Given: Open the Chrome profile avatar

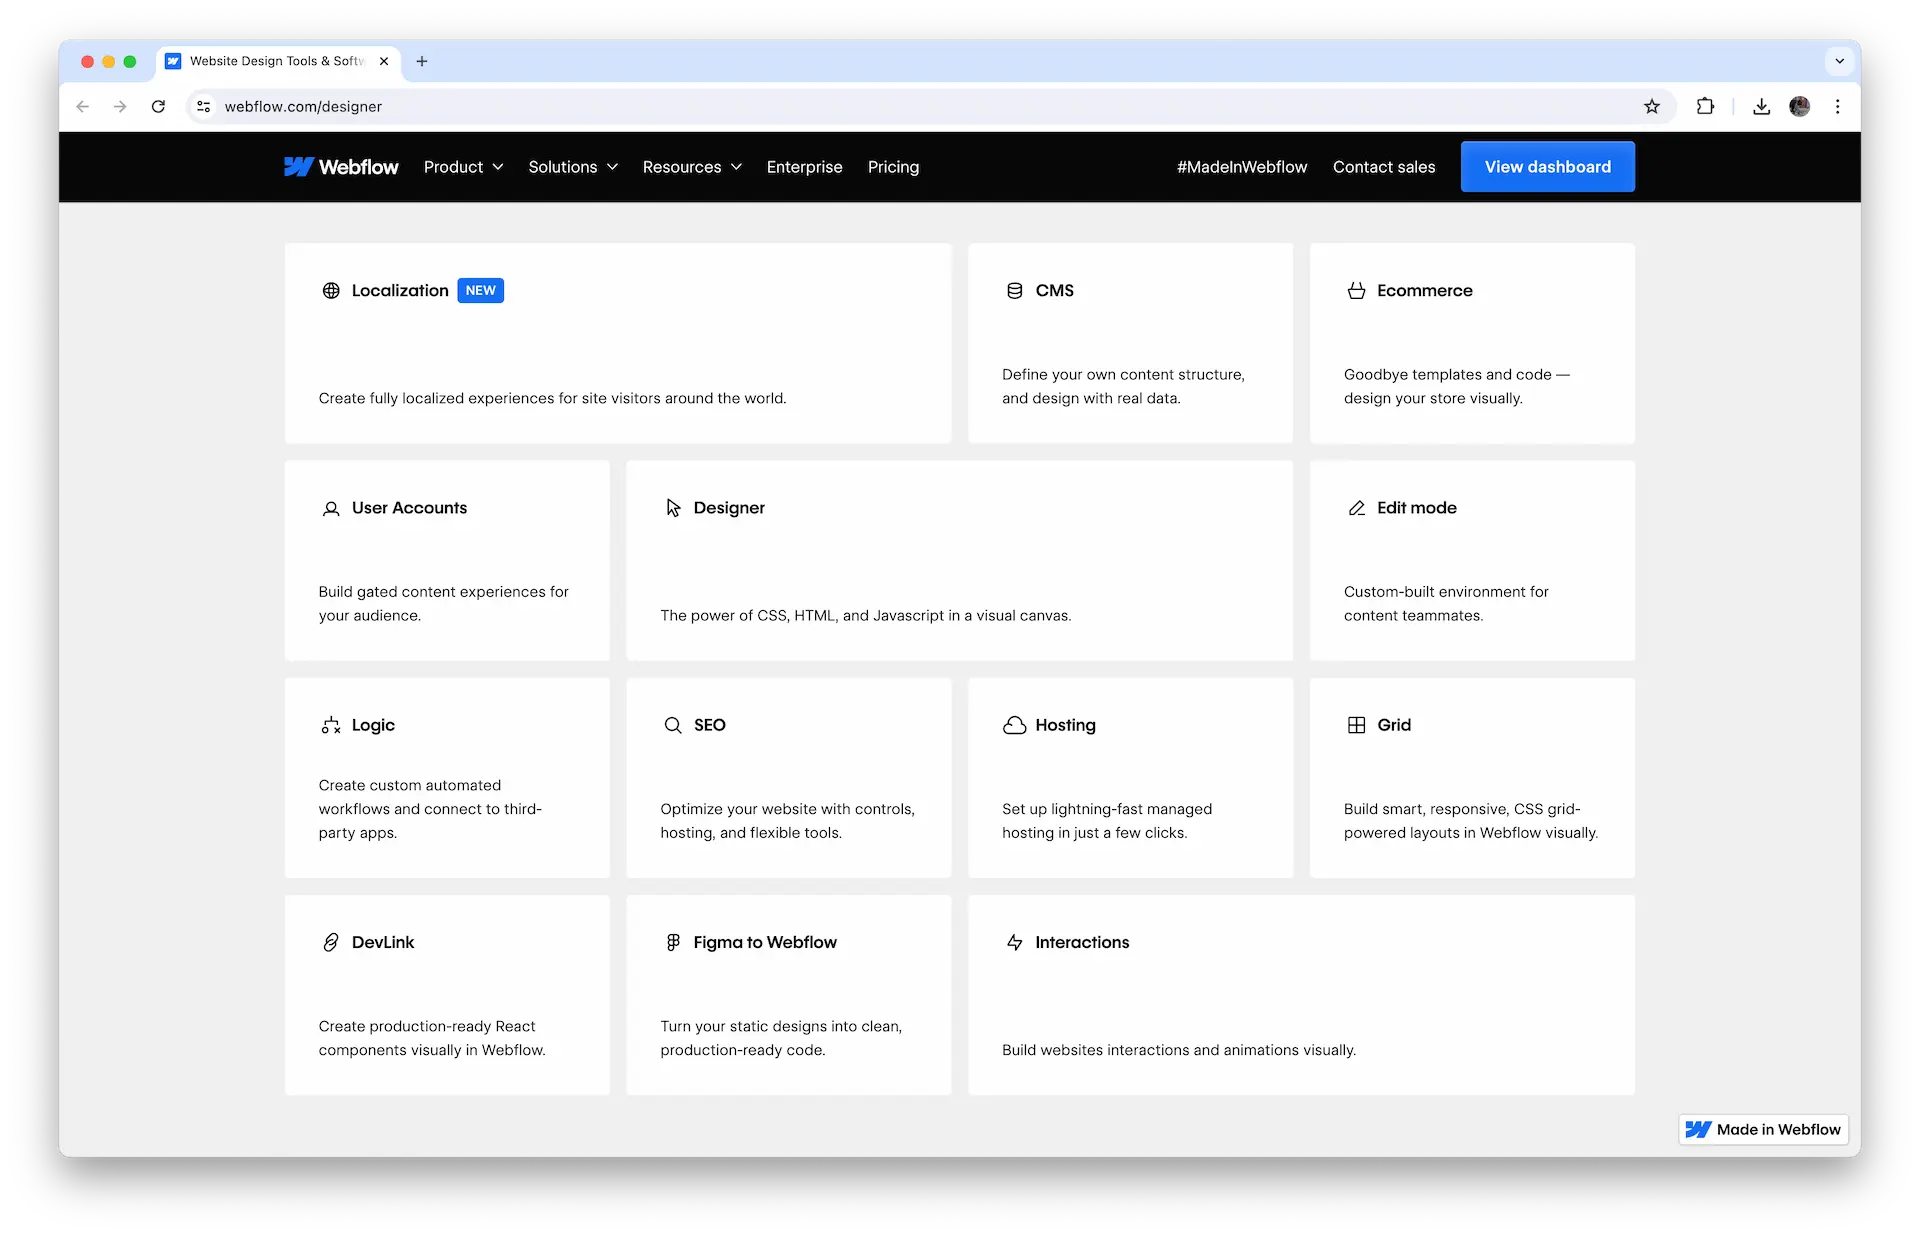Looking at the screenshot, I should click(1800, 106).
